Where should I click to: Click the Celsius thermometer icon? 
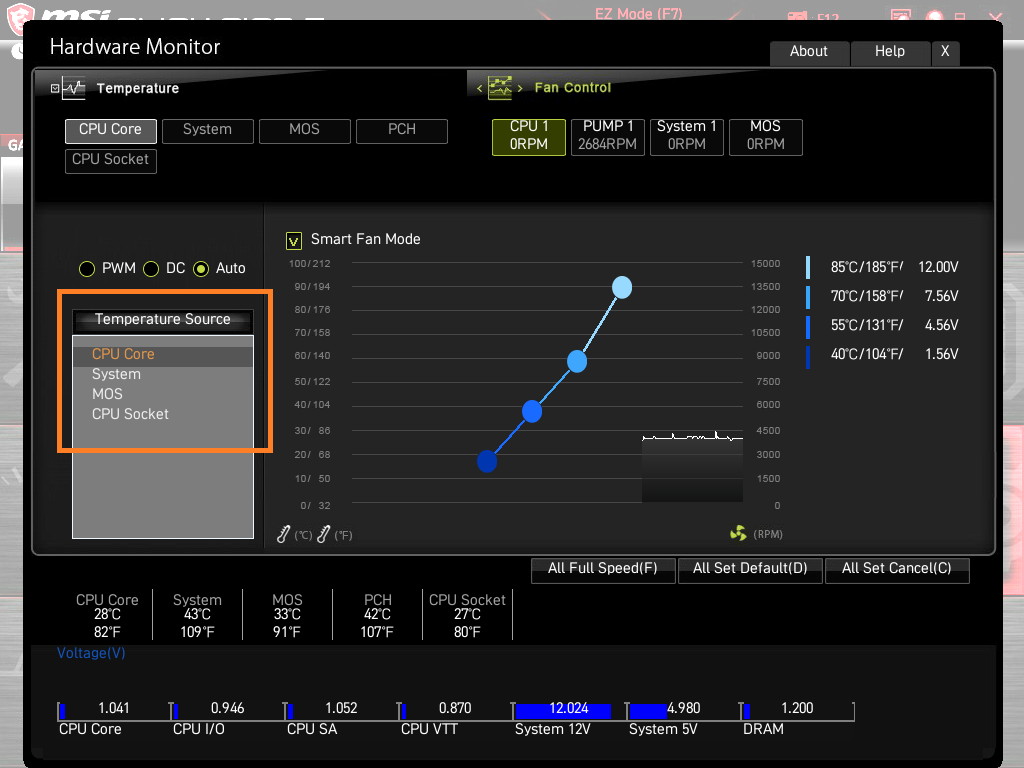click(284, 535)
